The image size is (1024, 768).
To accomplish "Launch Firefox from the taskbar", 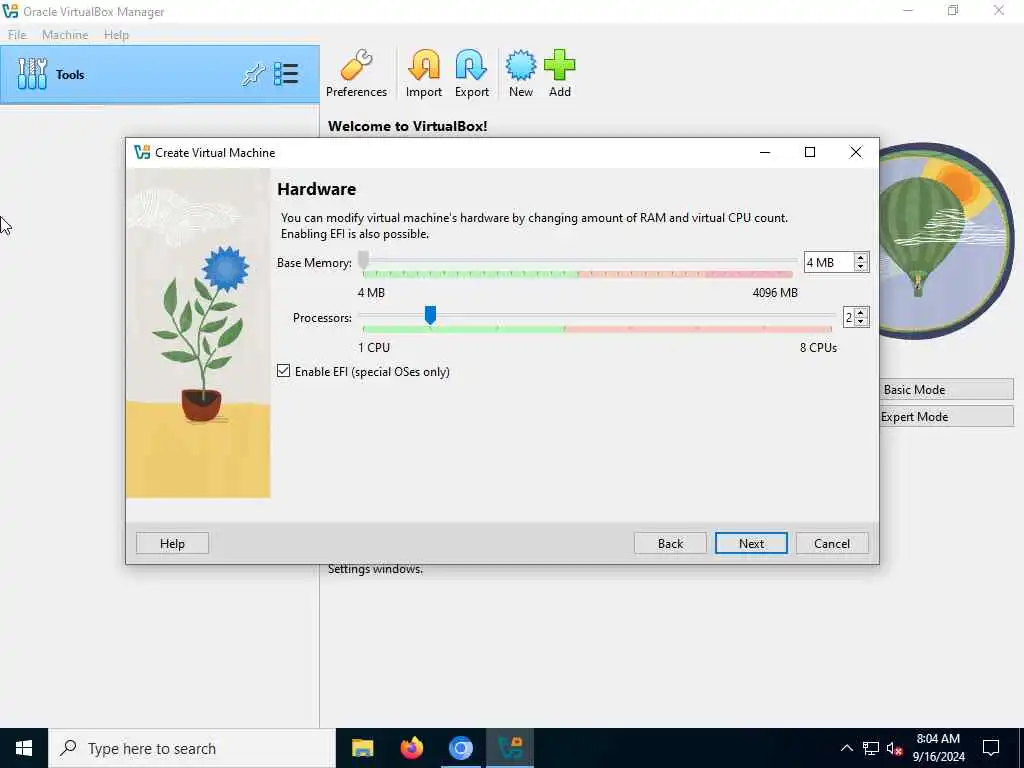I will [x=411, y=748].
